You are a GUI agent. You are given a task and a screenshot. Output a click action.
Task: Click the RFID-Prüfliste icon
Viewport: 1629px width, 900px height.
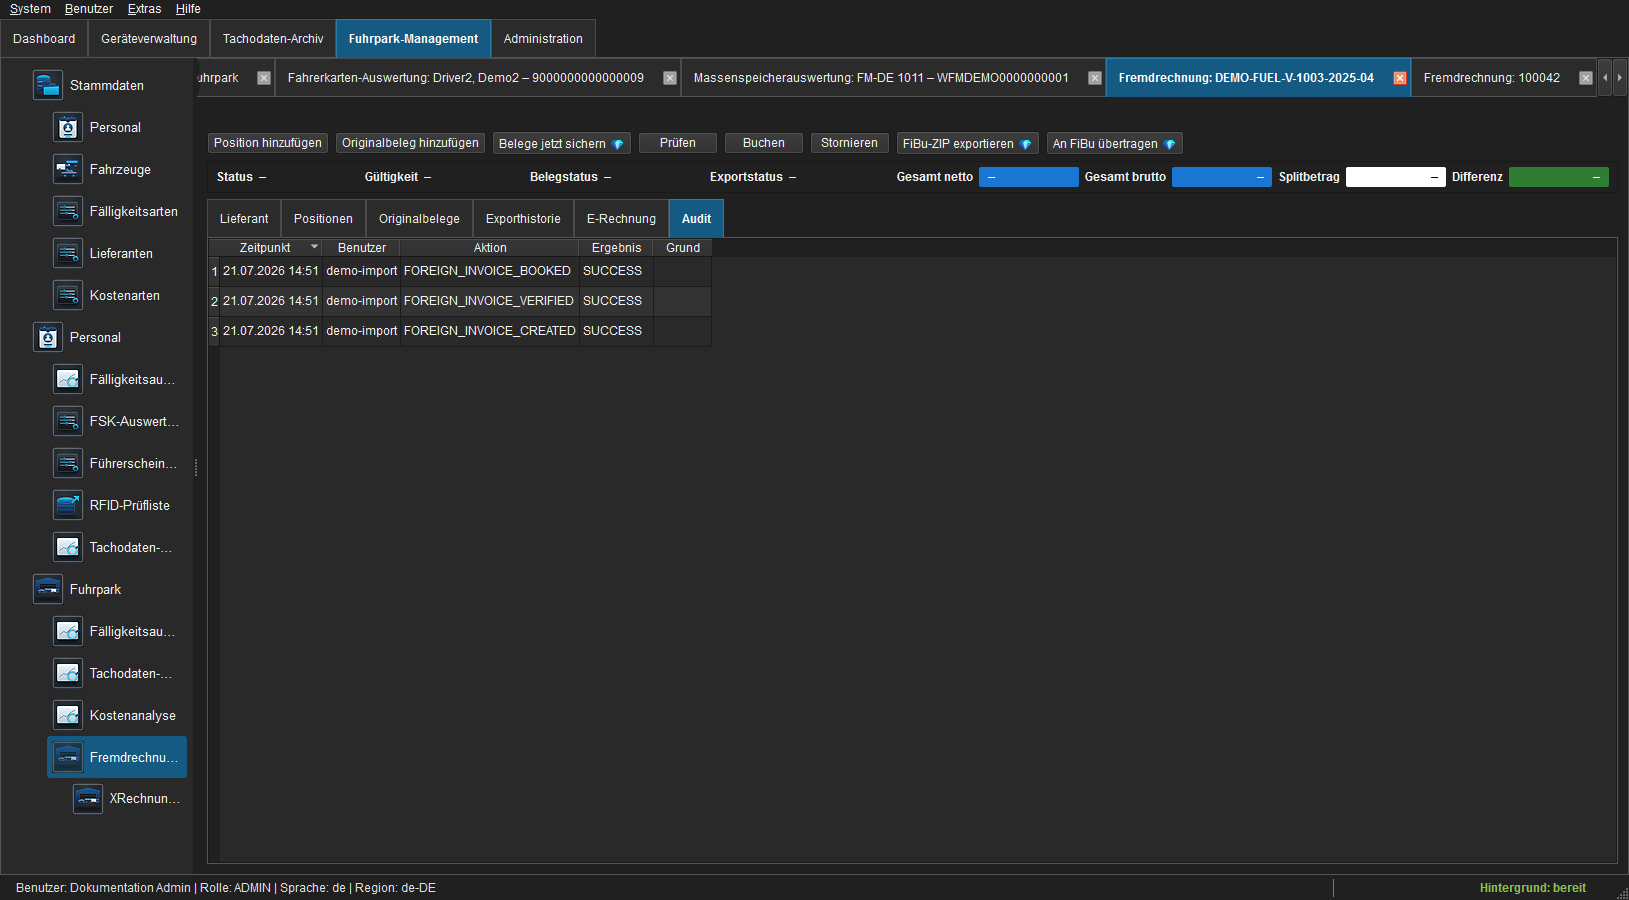[68, 505]
